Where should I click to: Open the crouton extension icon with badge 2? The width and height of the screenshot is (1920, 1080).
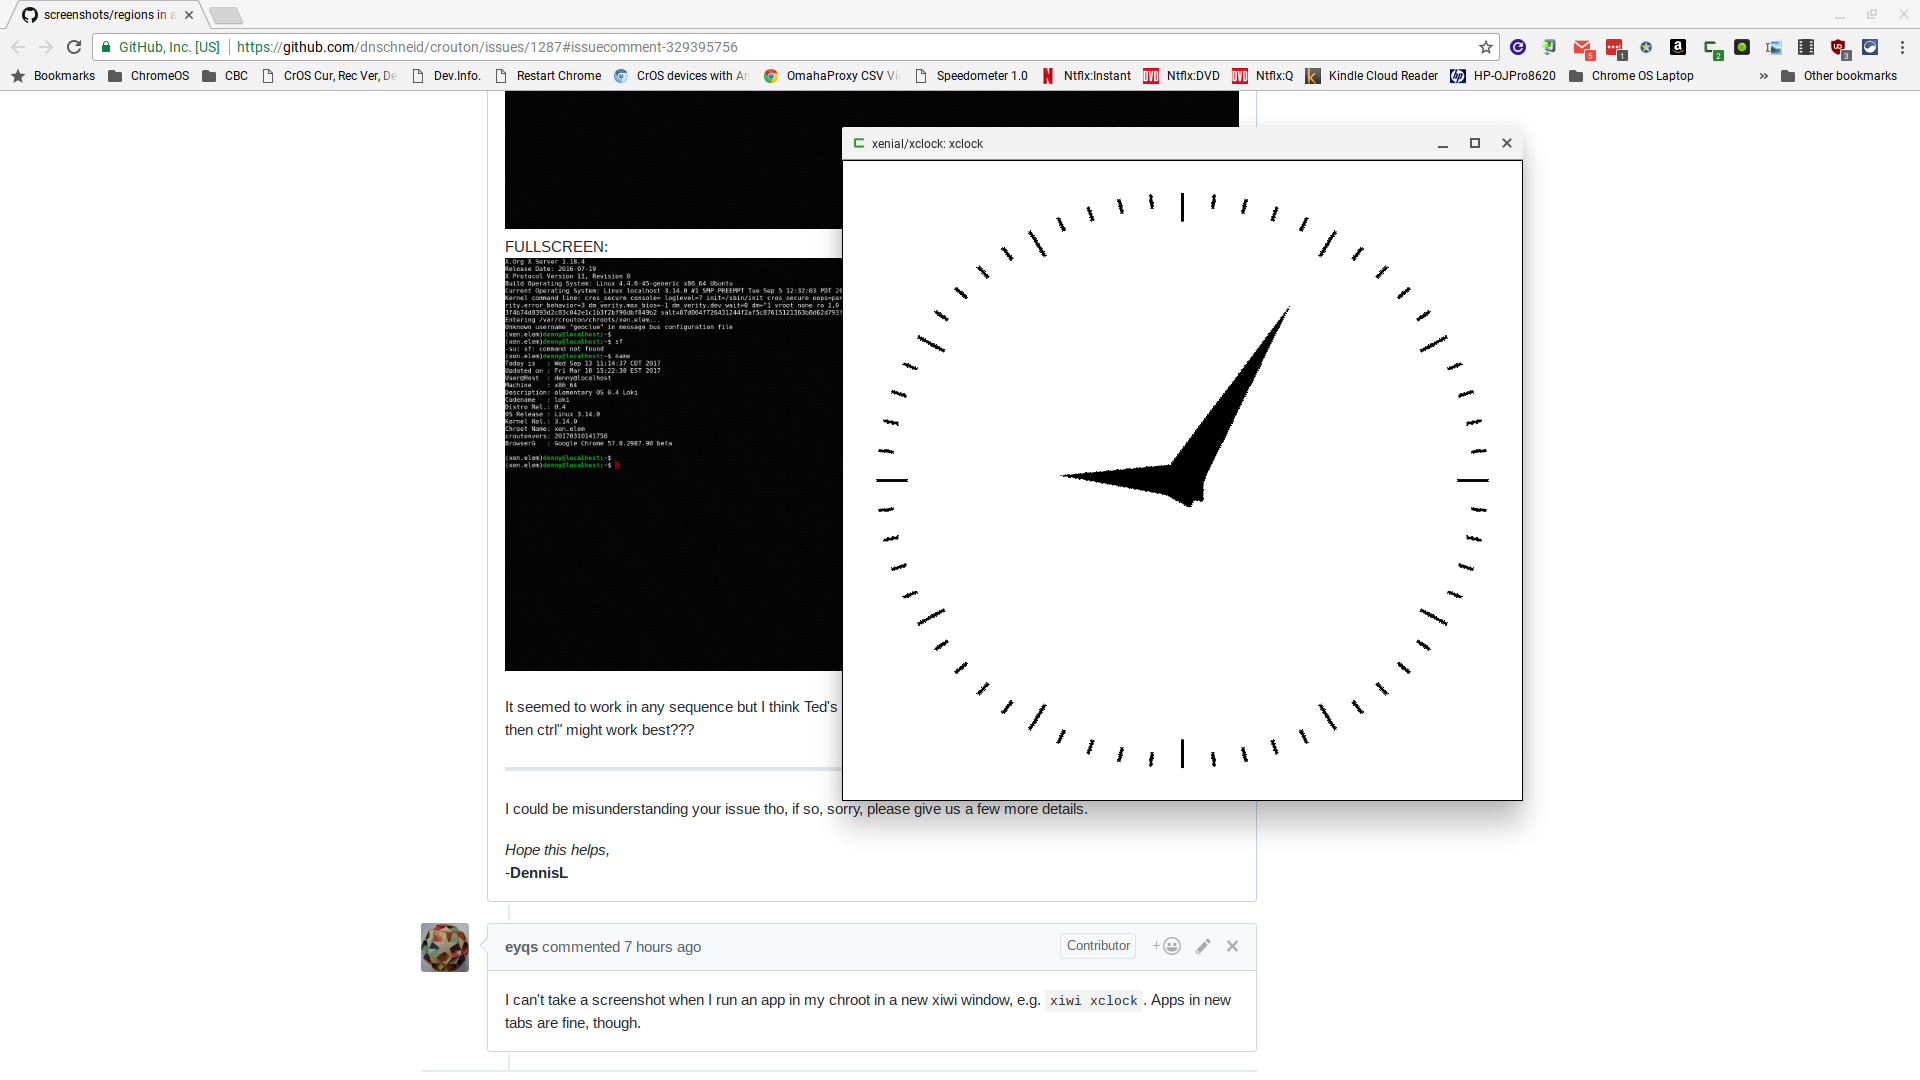coord(1712,48)
